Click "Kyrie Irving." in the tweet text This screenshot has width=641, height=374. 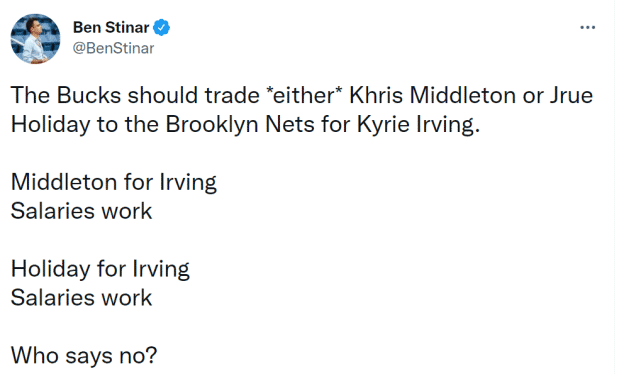point(418,124)
